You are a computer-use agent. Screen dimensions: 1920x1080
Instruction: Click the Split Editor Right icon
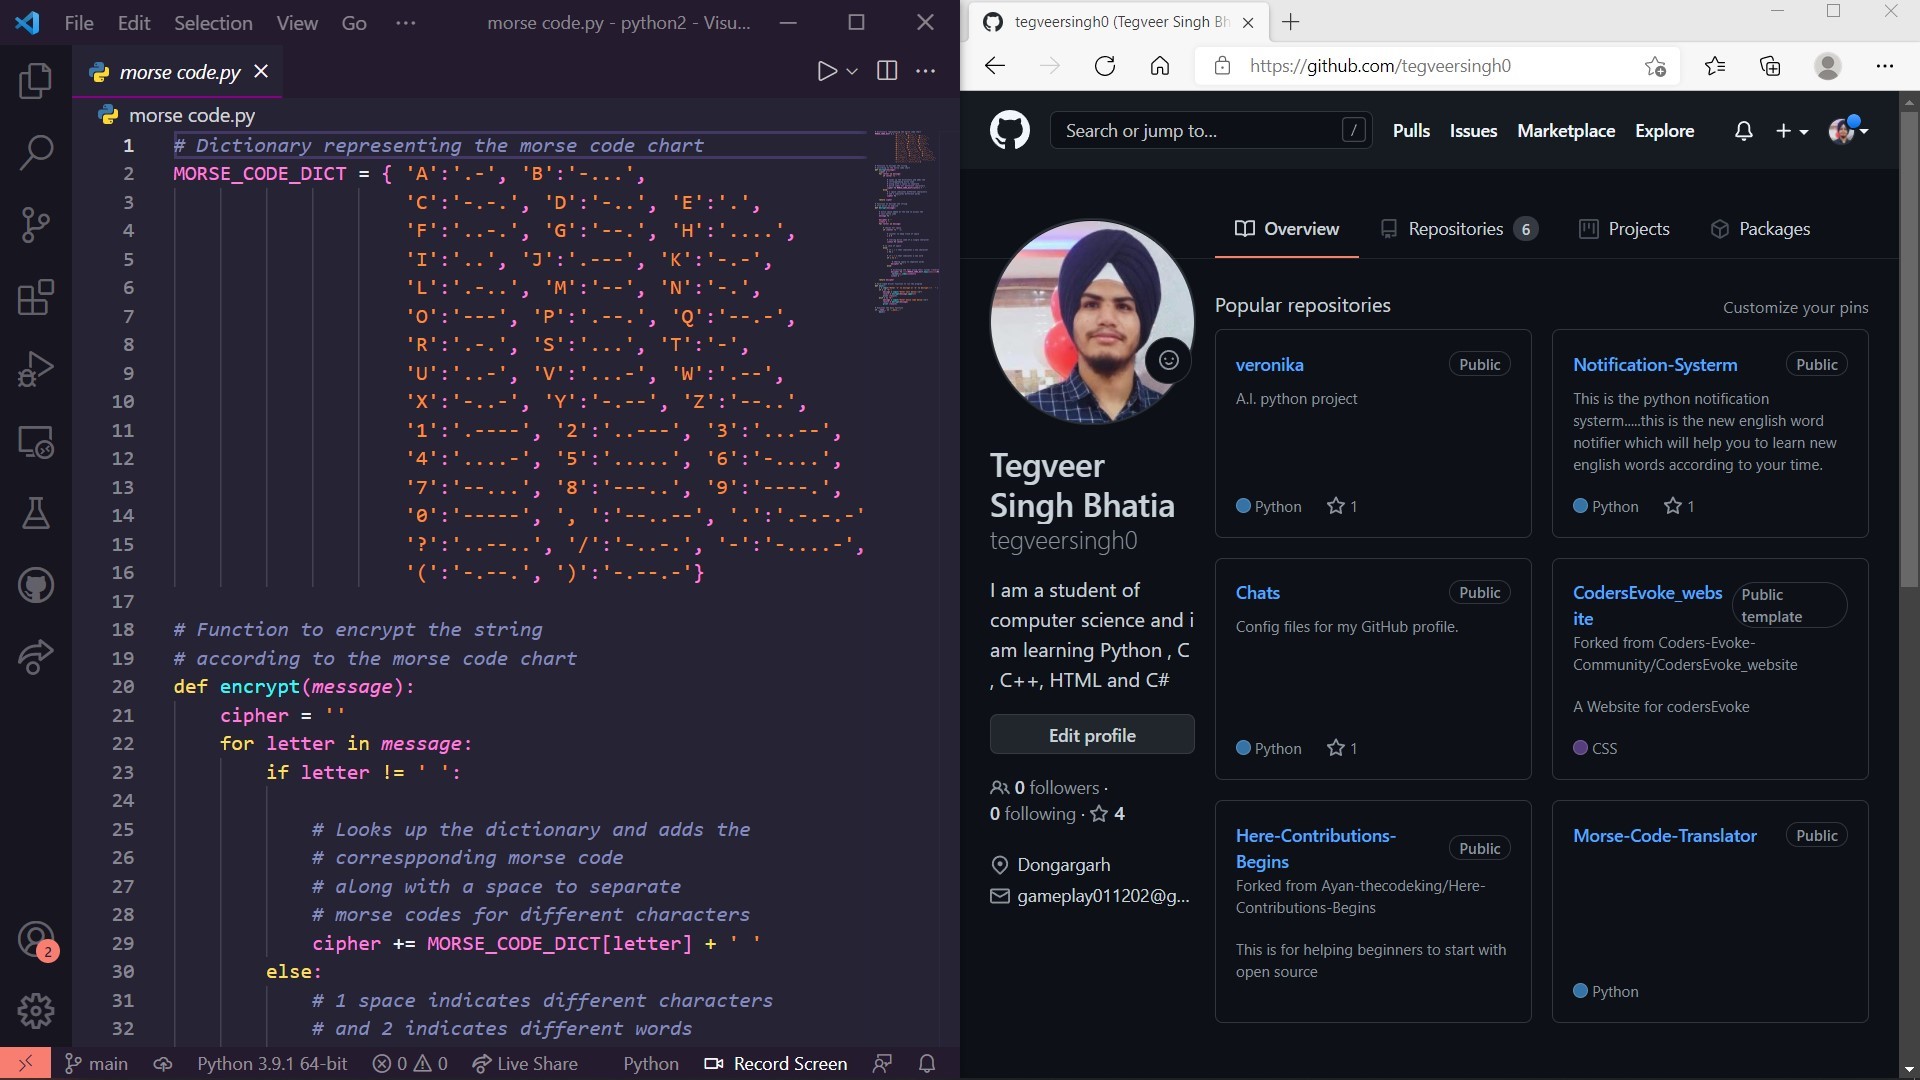click(886, 71)
